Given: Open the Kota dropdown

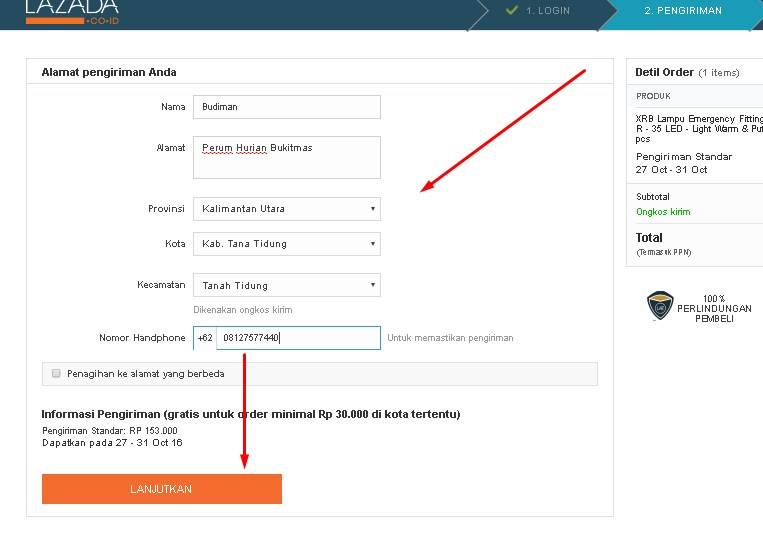Looking at the screenshot, I should [x=287, y=244].
